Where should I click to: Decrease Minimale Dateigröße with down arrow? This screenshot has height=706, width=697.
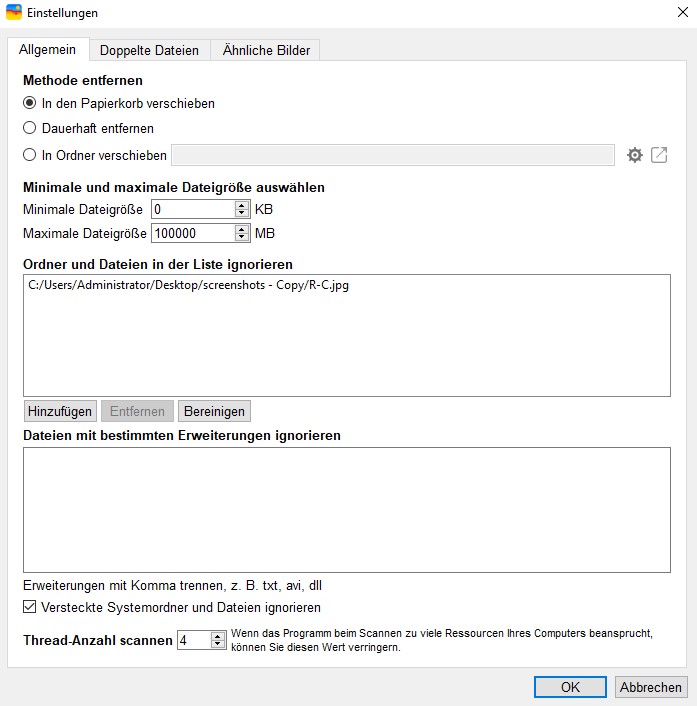[x=242, y=213]
